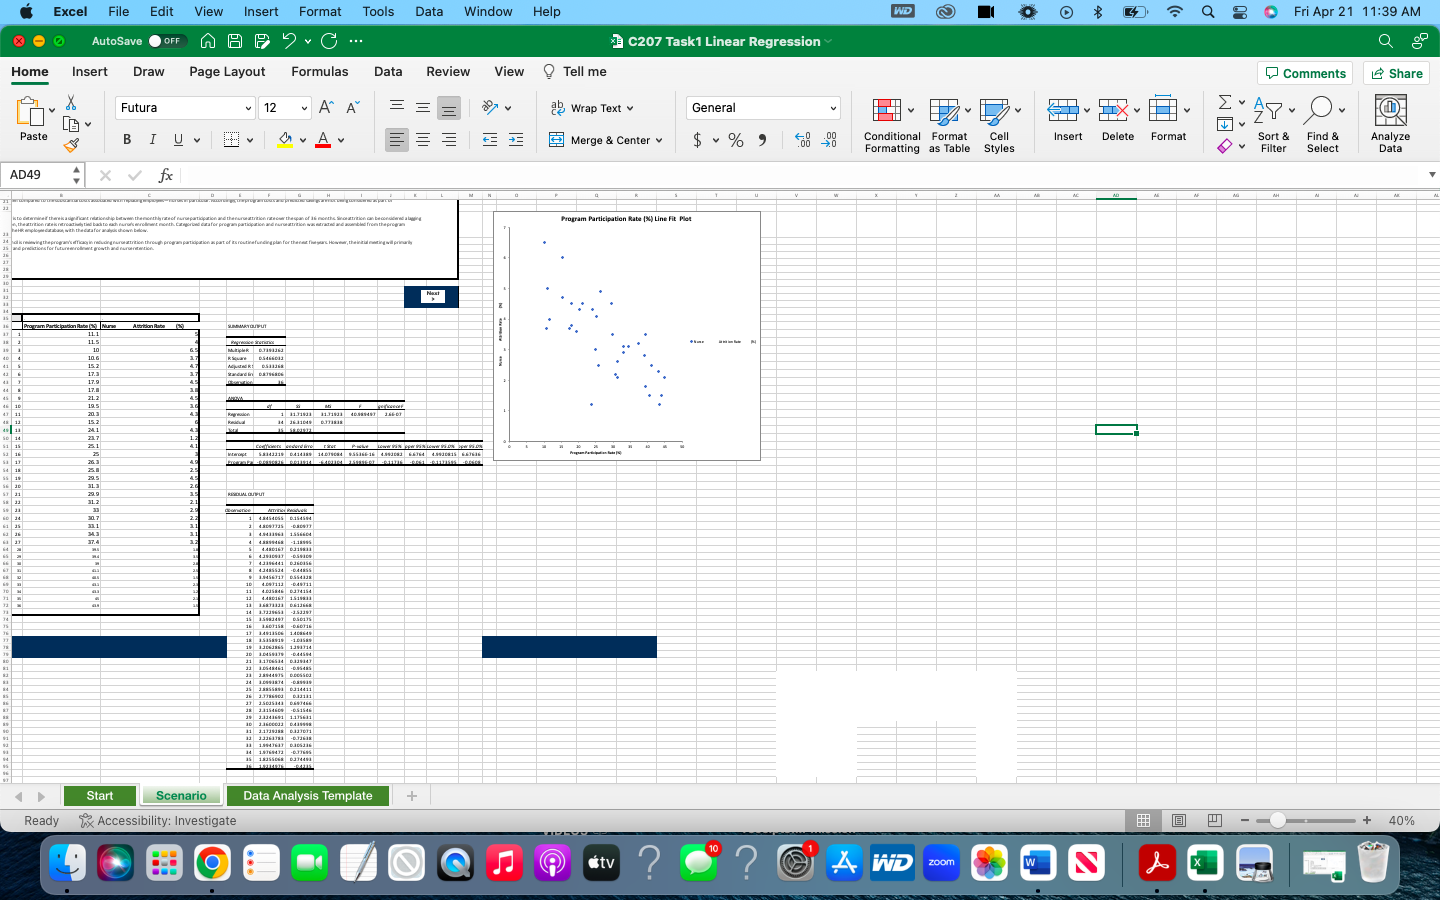Image resolution: width=1440 pixels, height=900 pixels.
Task: Click Format as Table icon
Action: click(x=949, y=126)
